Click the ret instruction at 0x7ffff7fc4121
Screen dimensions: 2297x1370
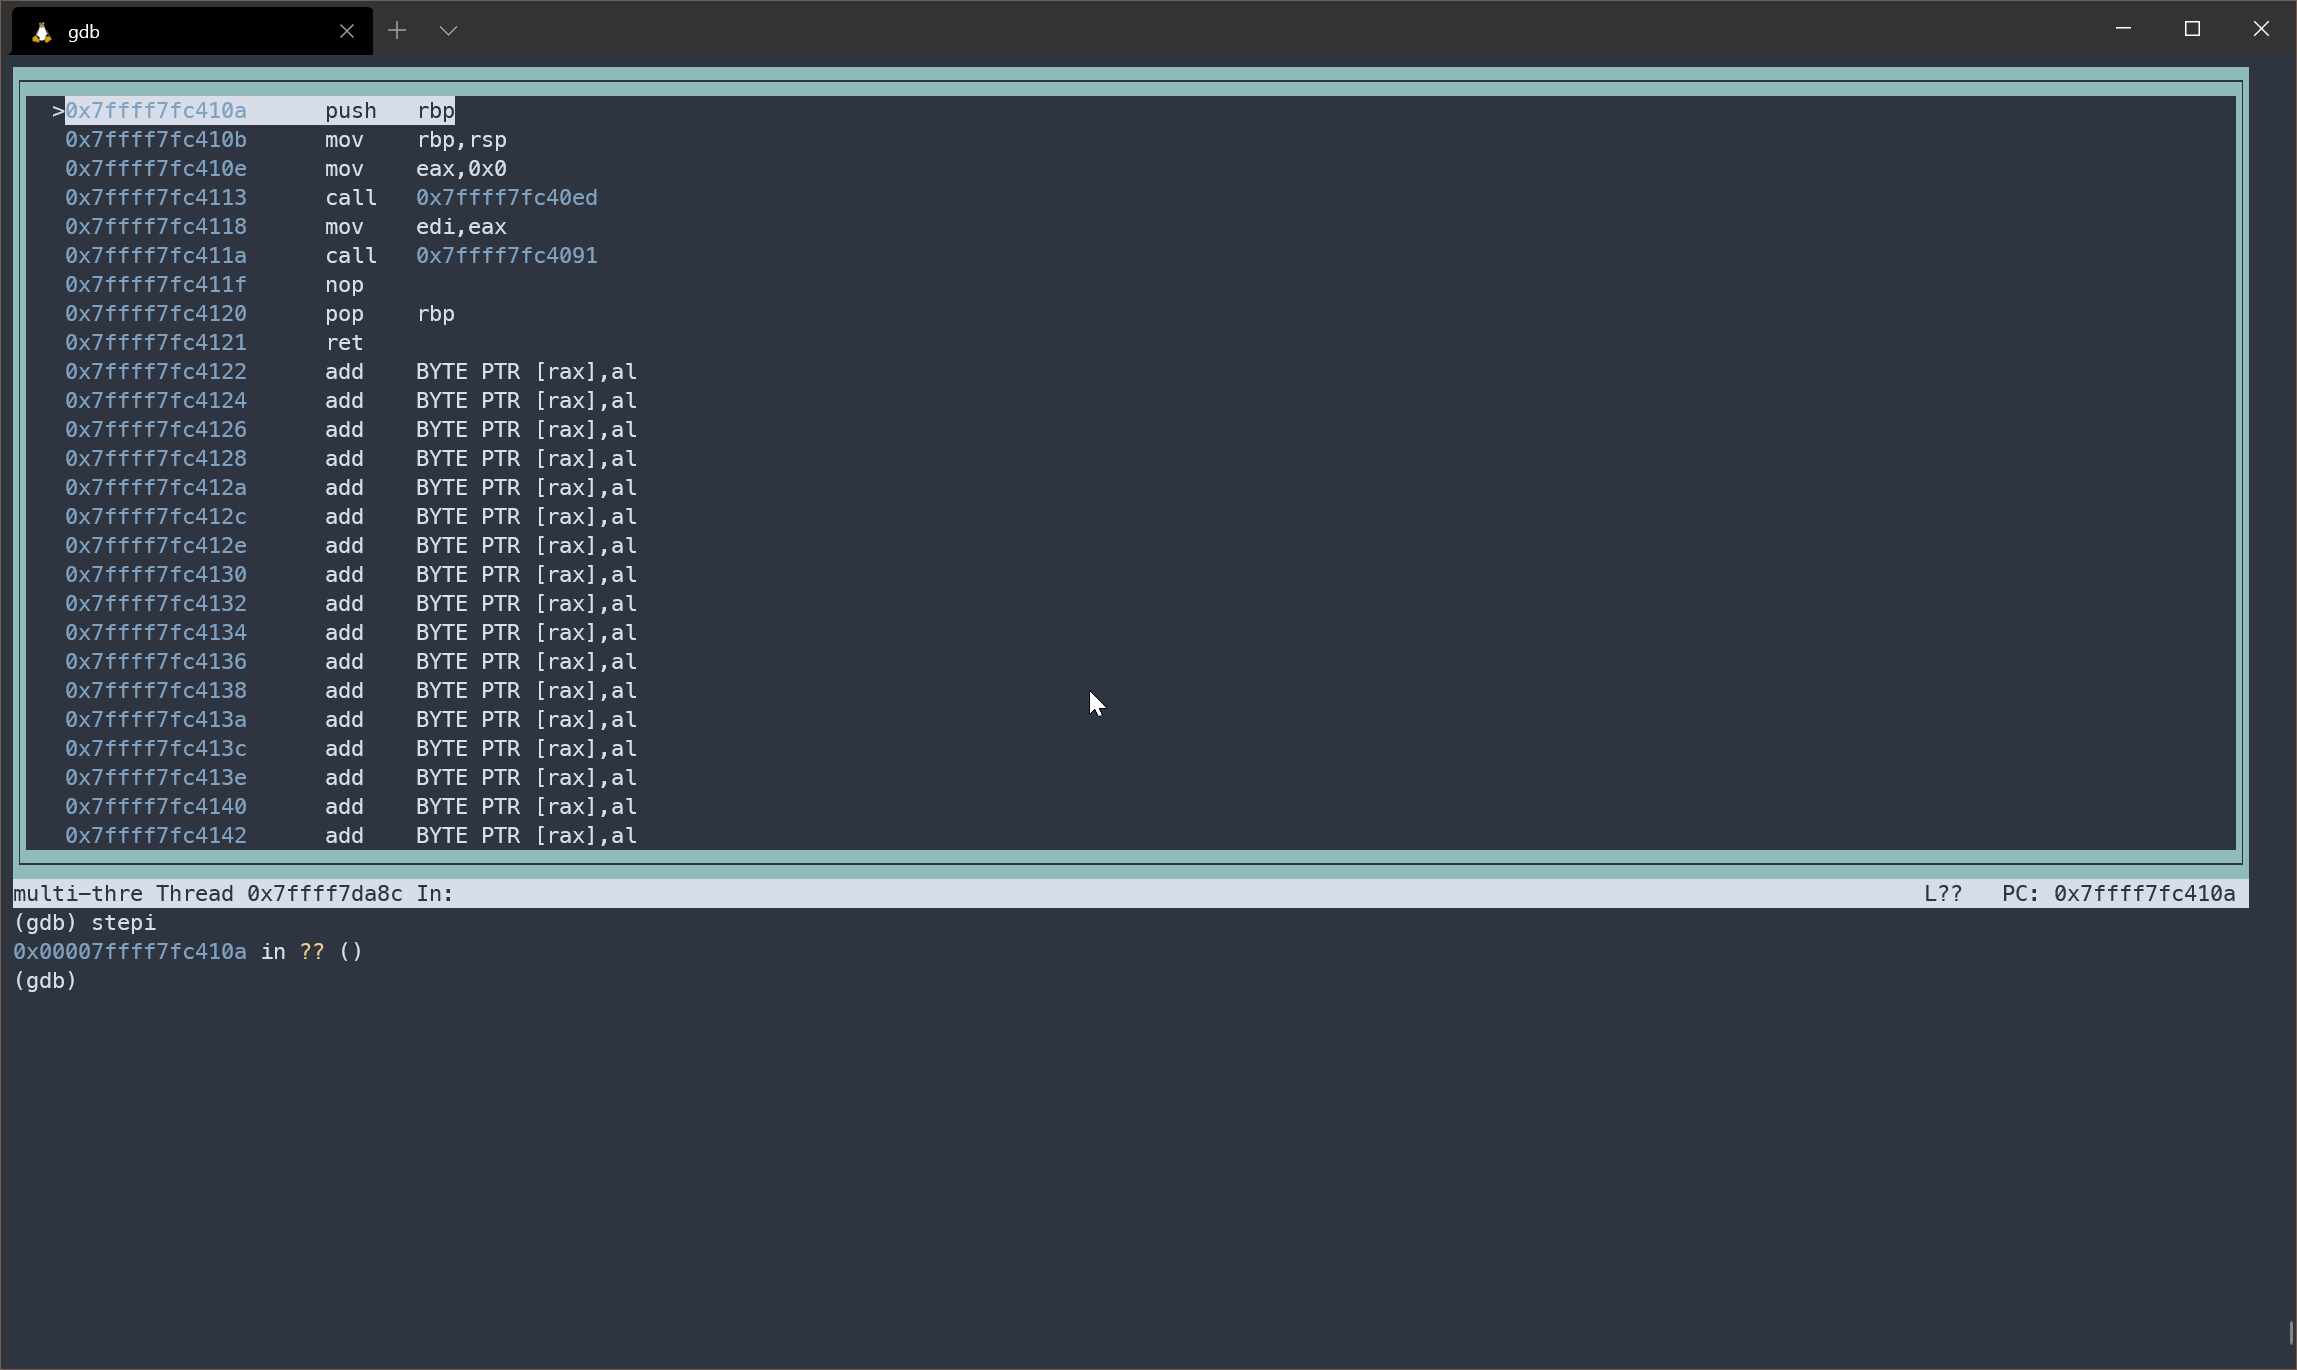pos(344,343)
